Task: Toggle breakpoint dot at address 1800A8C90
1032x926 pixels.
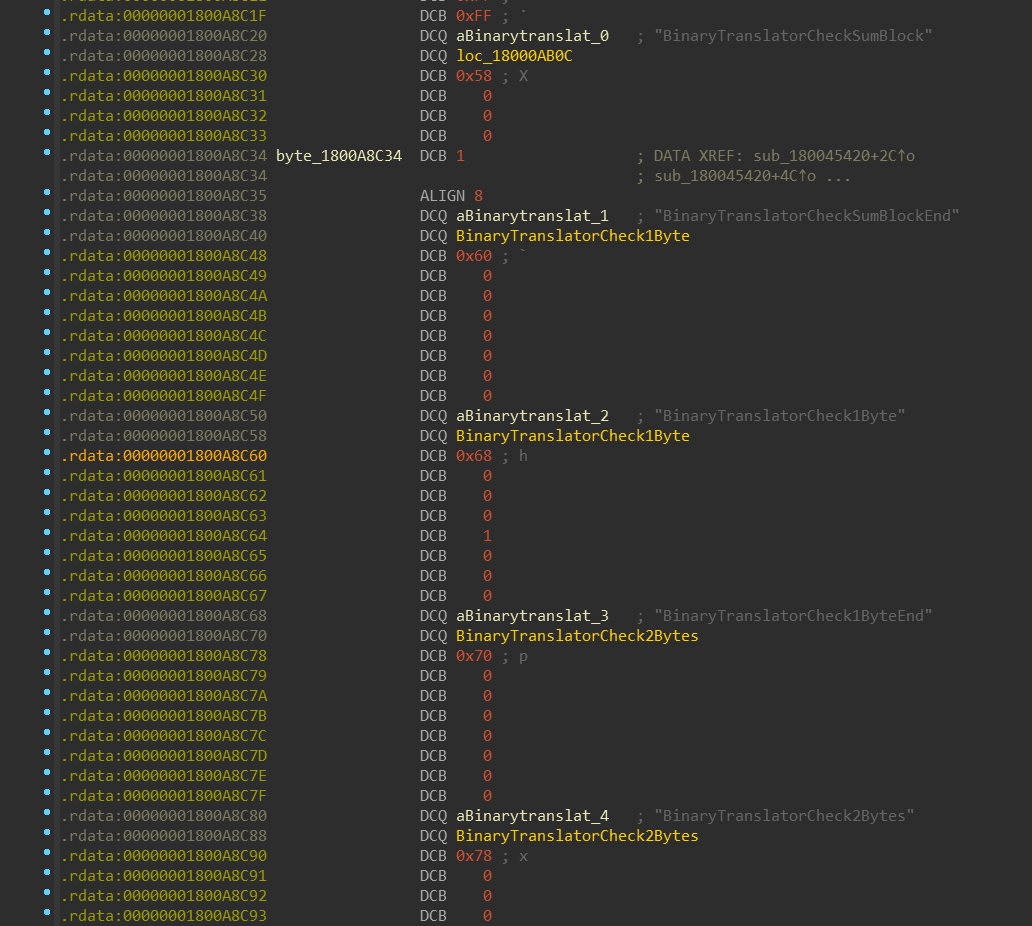Action: [x=47, y=852]
